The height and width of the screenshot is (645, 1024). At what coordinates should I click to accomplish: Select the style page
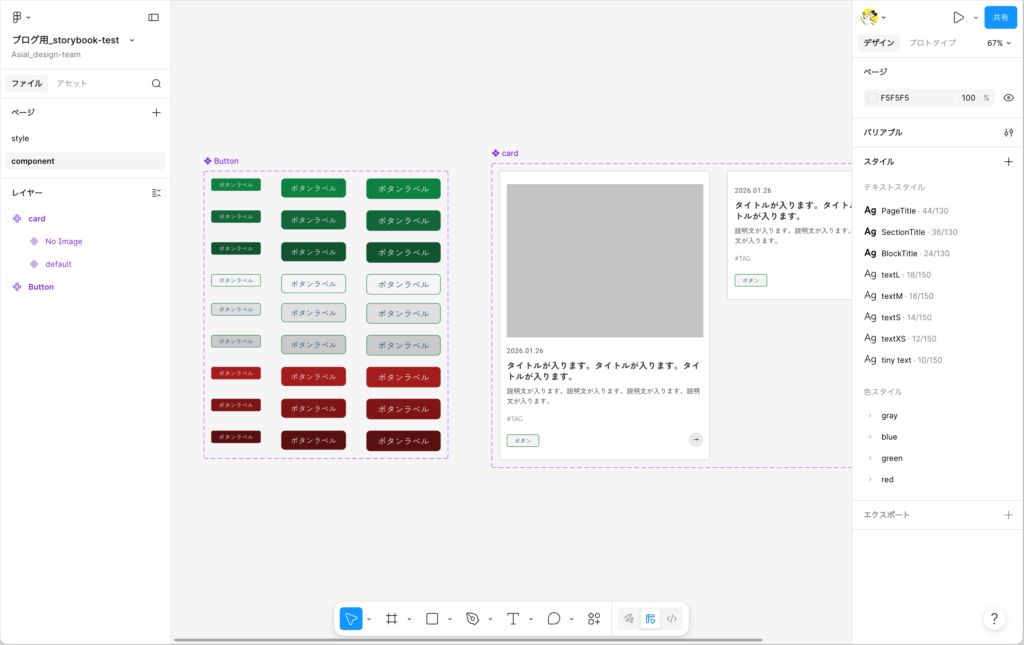pyautogui.click(x=85, y=138)
